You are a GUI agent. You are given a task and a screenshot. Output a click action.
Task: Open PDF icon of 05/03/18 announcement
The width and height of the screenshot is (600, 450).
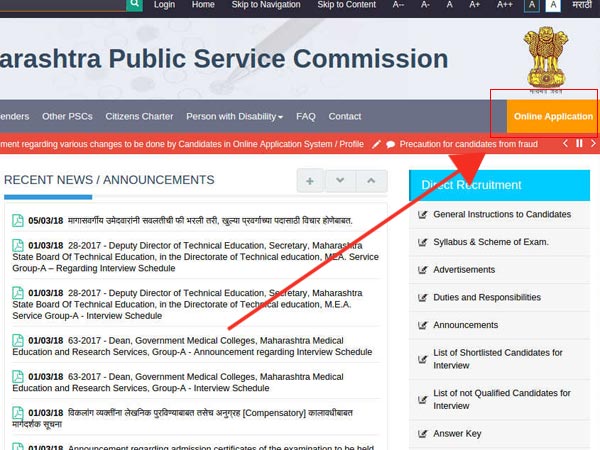click(x=18, y=220)
